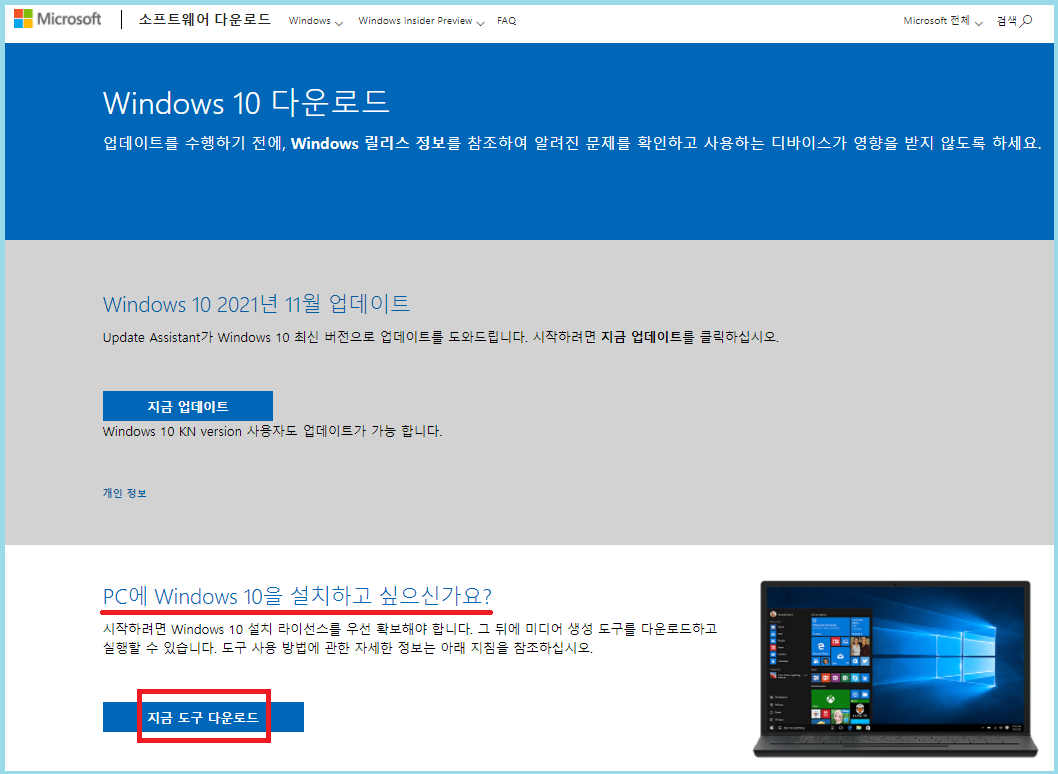Image resolution: width=1058 pixels, height=774 pixels.
Task: Click the Microsoft logo
Action: 57,19
